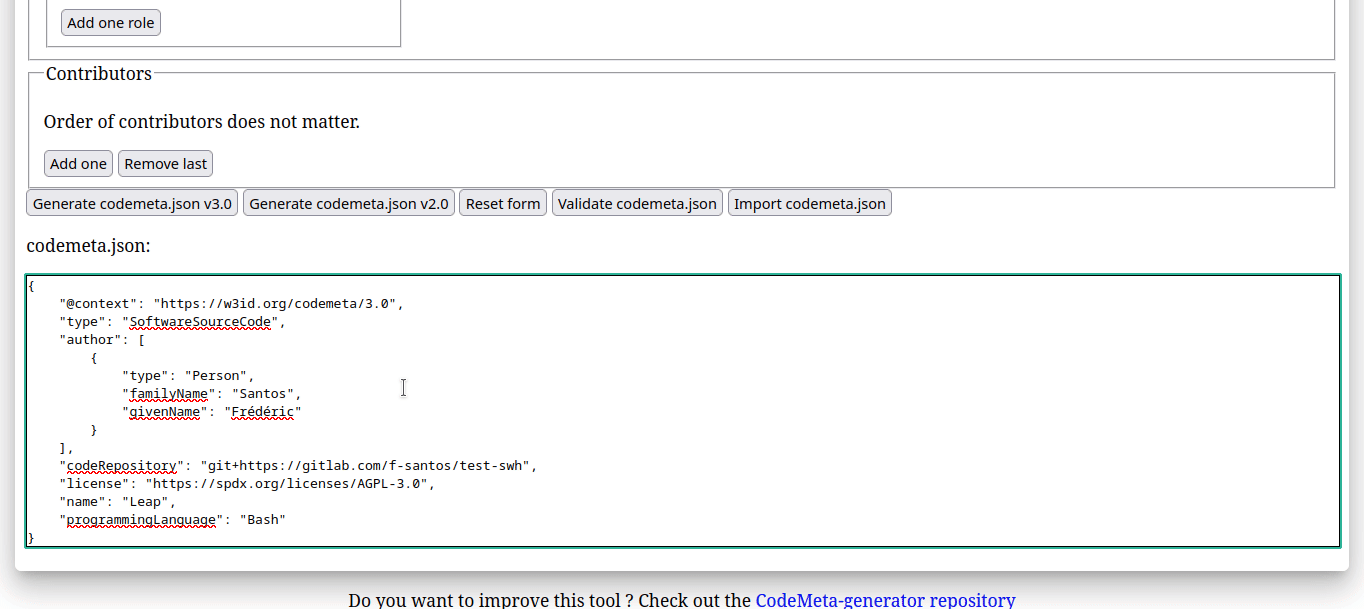Click the Contributors section heading

click(x=97, y=73)
